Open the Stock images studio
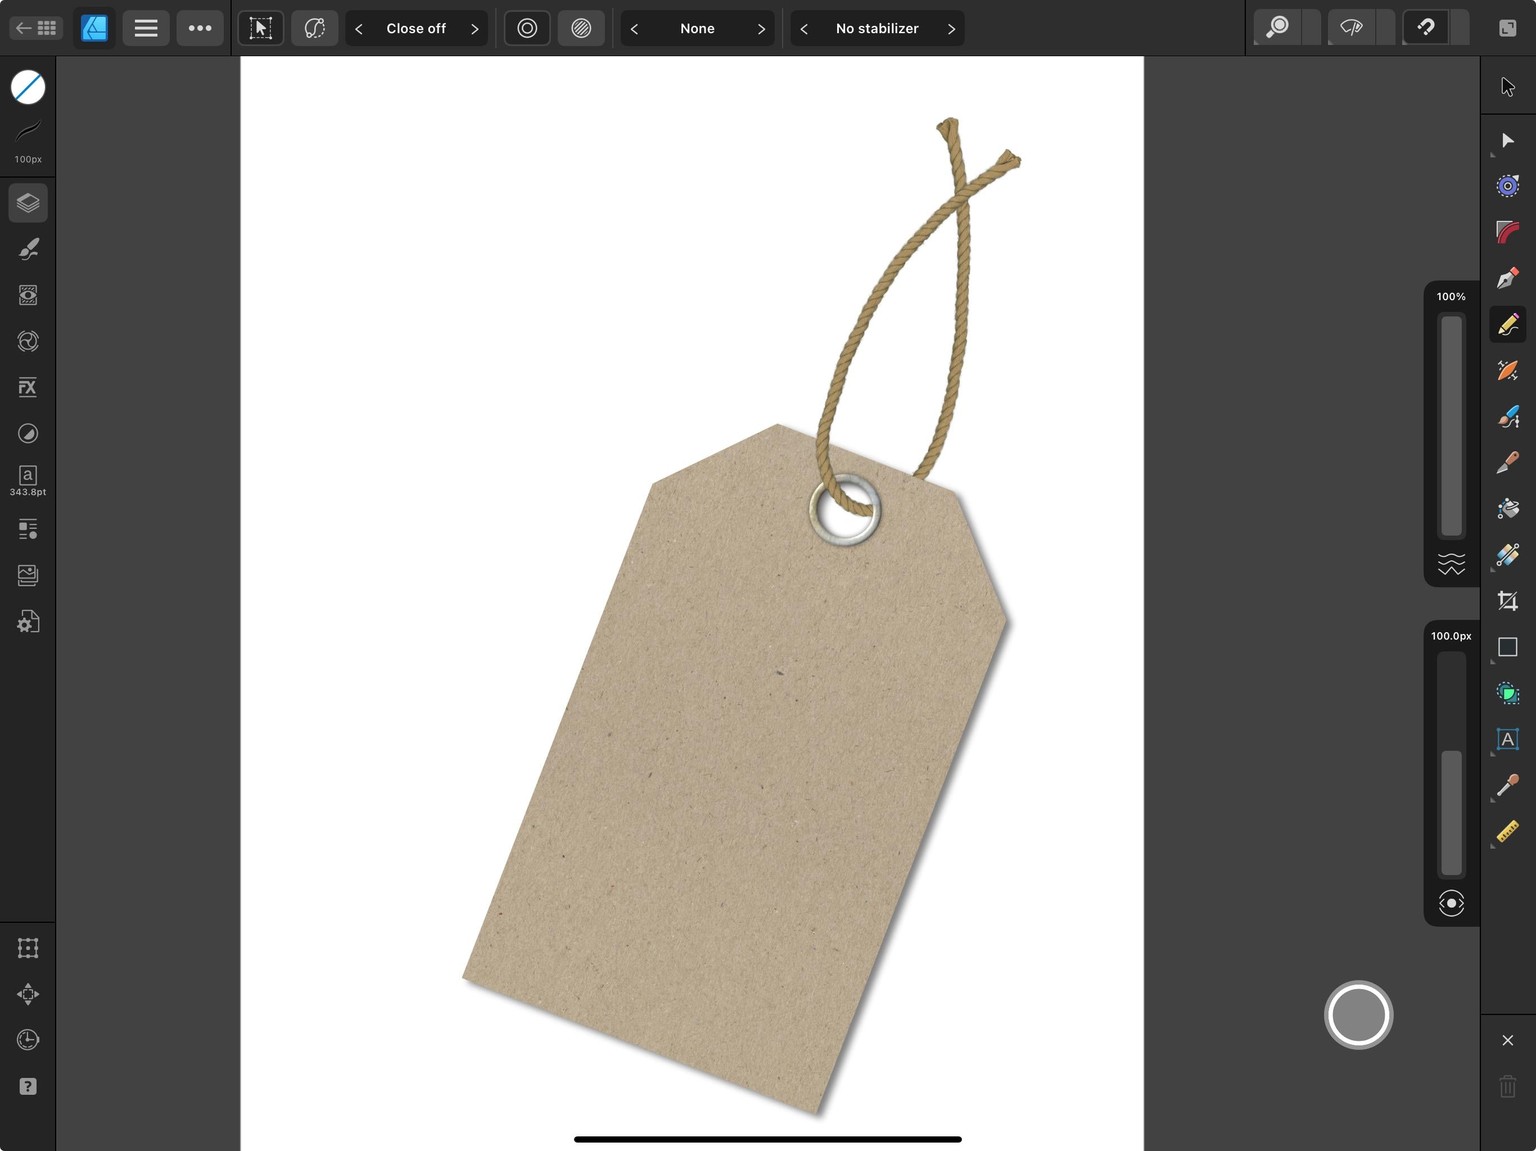 click(28, 575)
